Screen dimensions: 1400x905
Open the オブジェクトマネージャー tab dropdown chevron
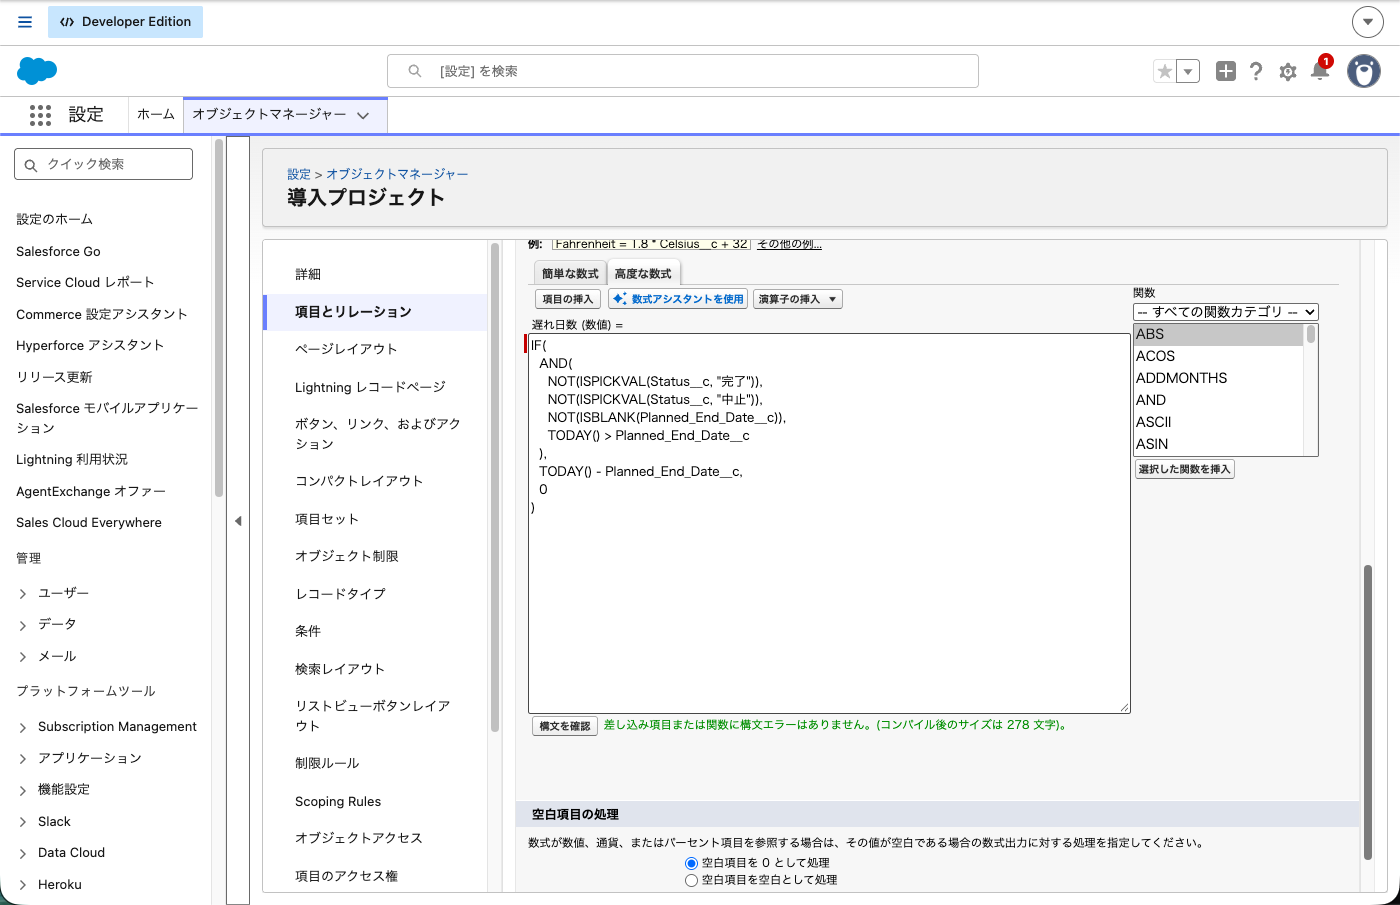(363, 115)
